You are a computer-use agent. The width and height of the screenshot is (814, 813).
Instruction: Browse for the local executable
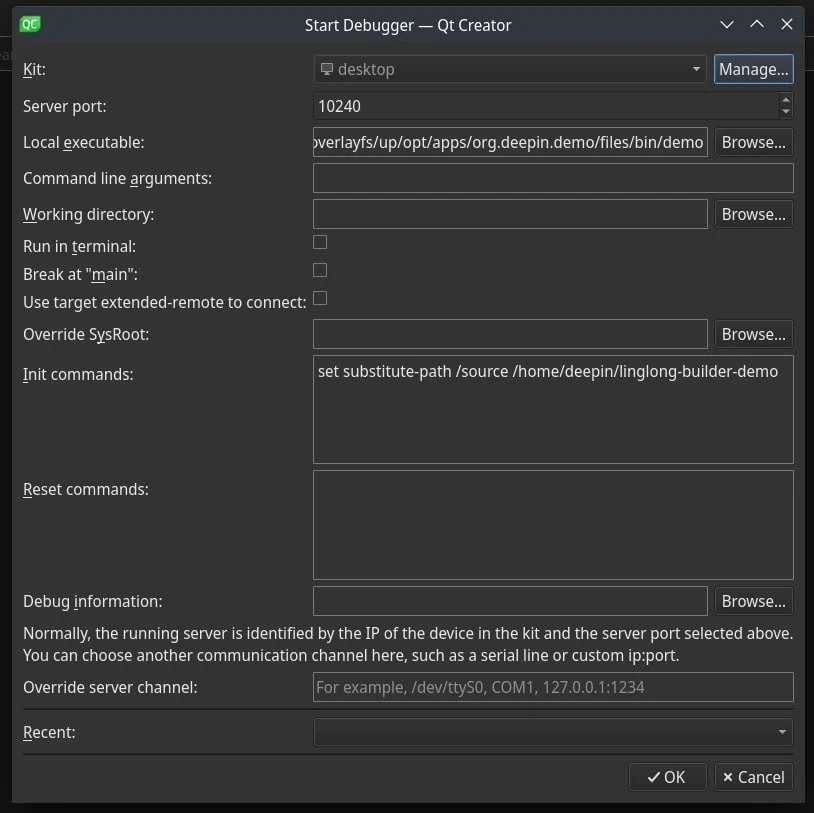(753, 142)
